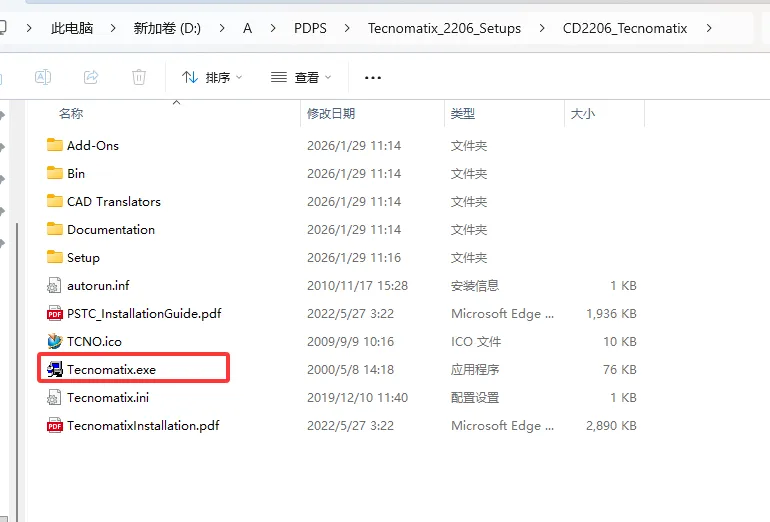Sort by the 名称 column header
This screenshot has width=770, height=522.
coord(71,113)
